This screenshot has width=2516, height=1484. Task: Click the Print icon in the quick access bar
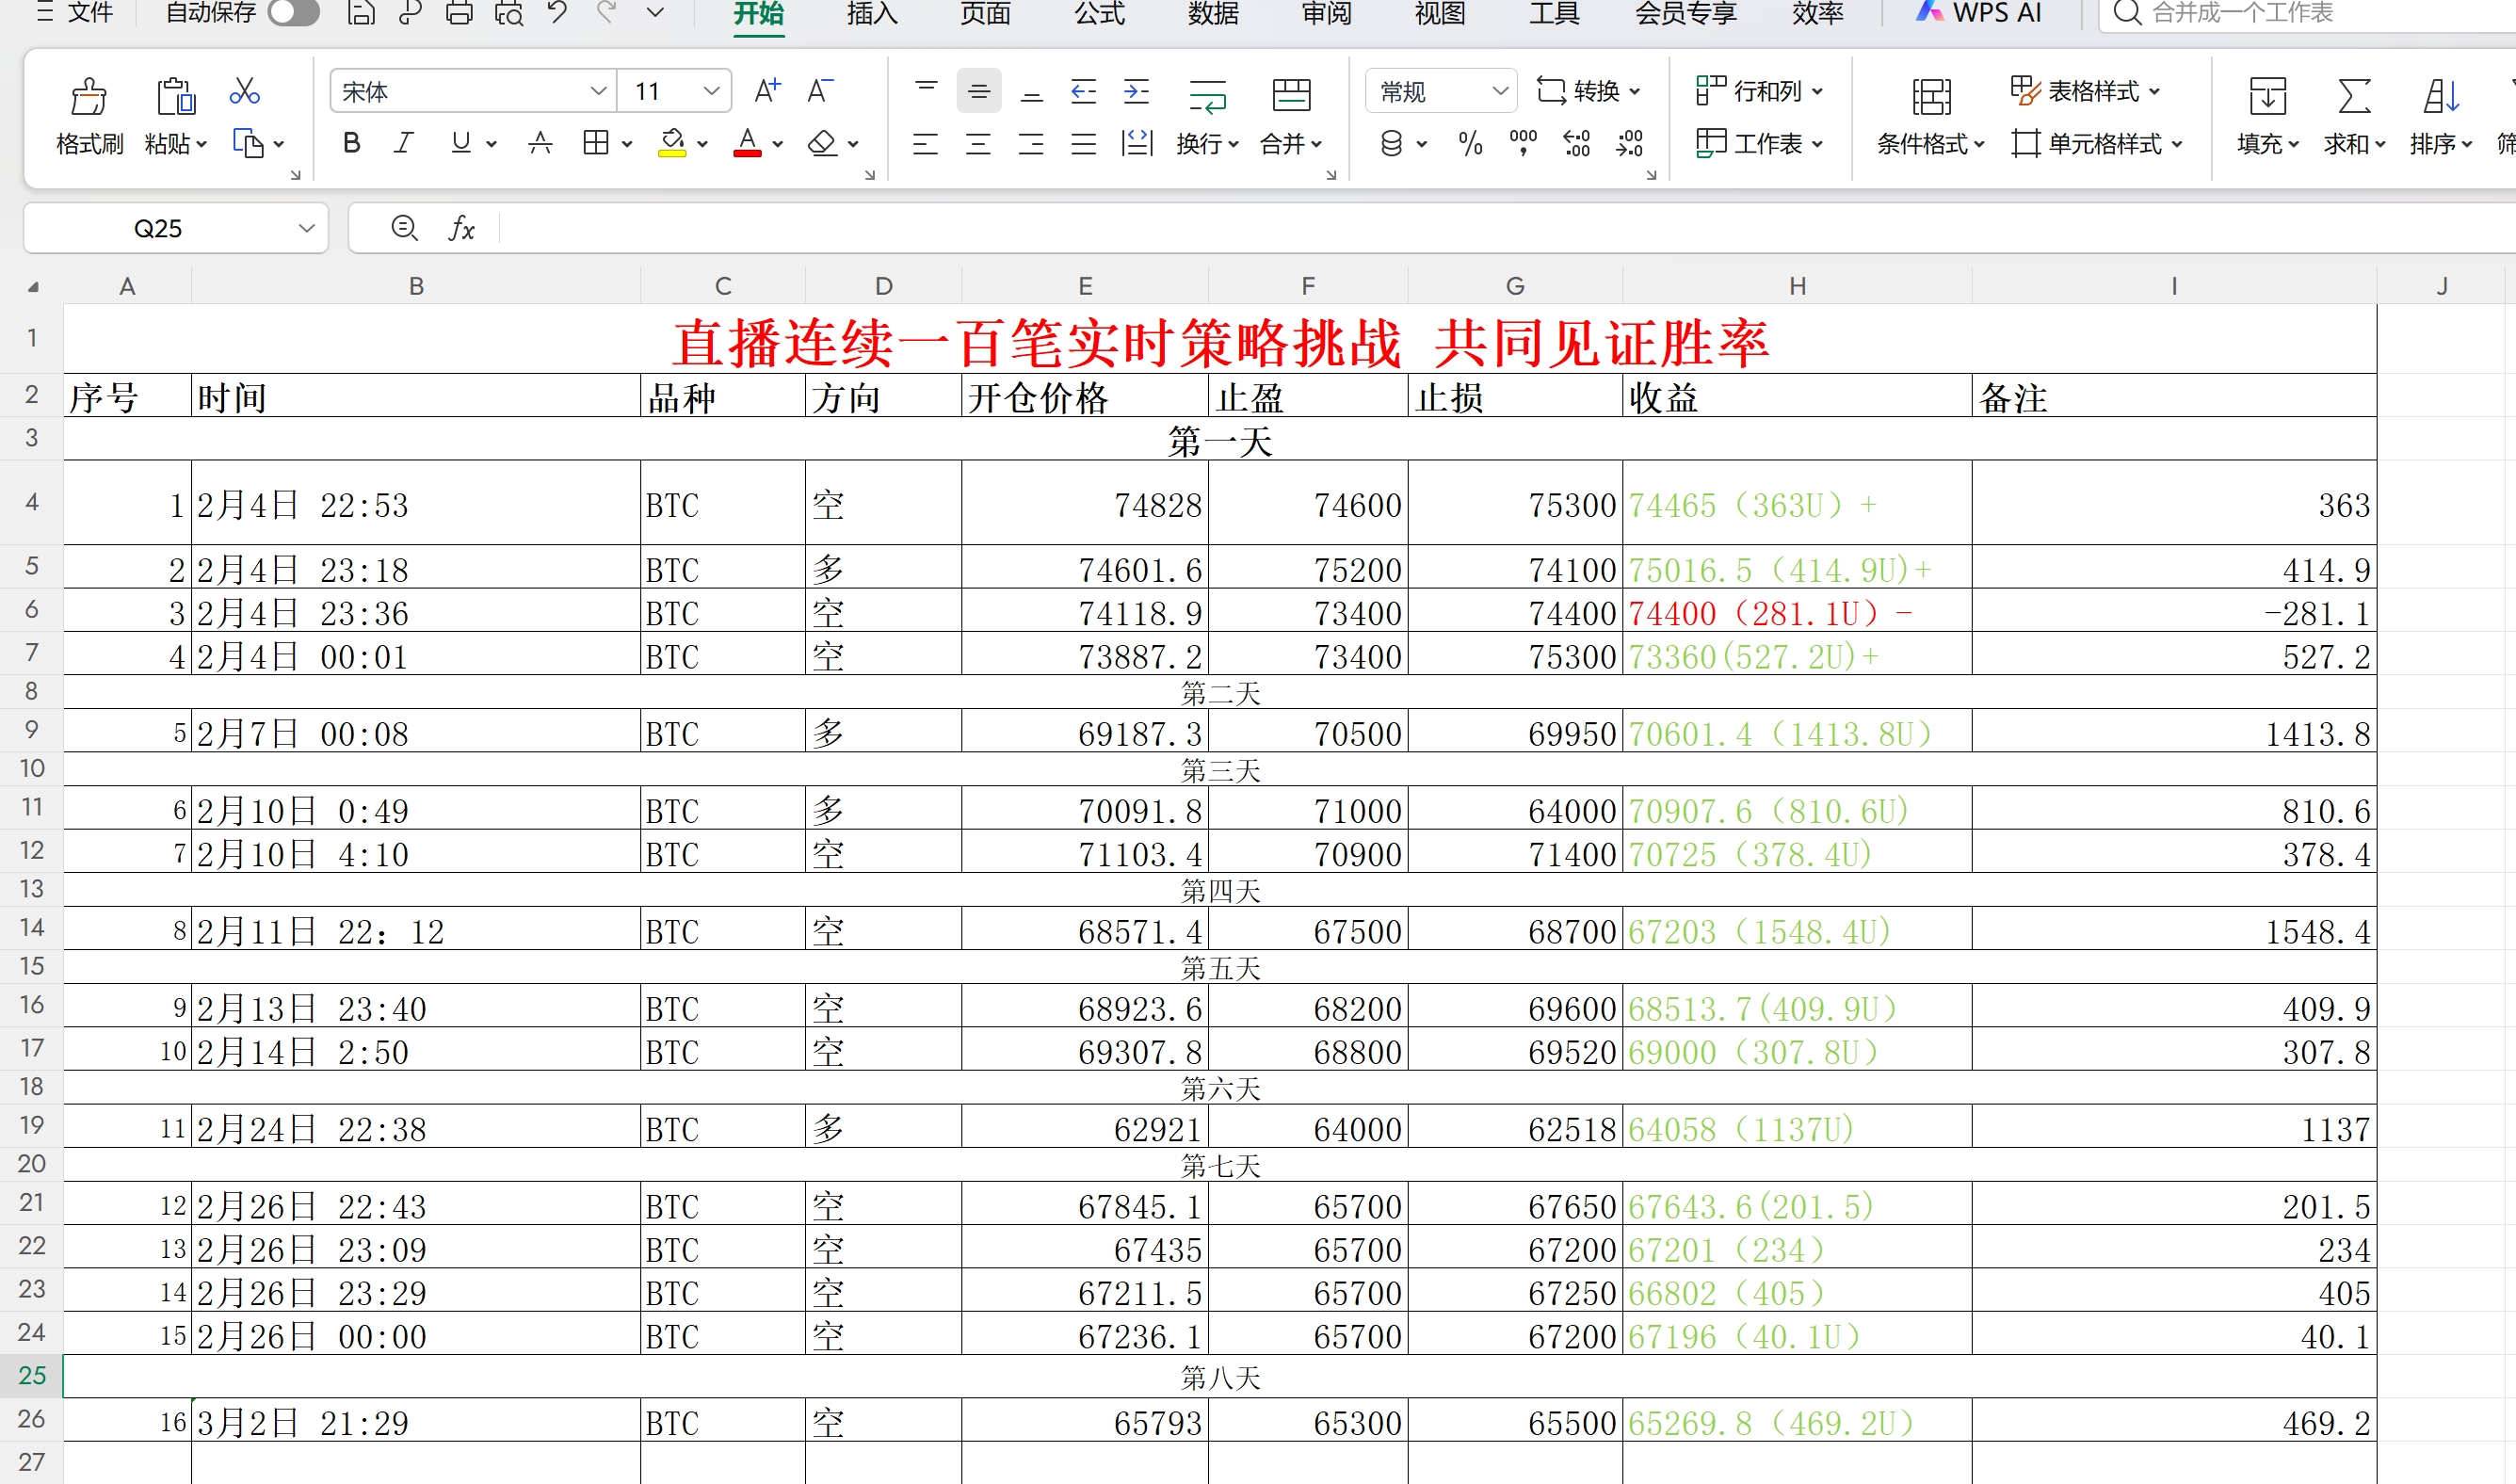[x=459, y=13]
